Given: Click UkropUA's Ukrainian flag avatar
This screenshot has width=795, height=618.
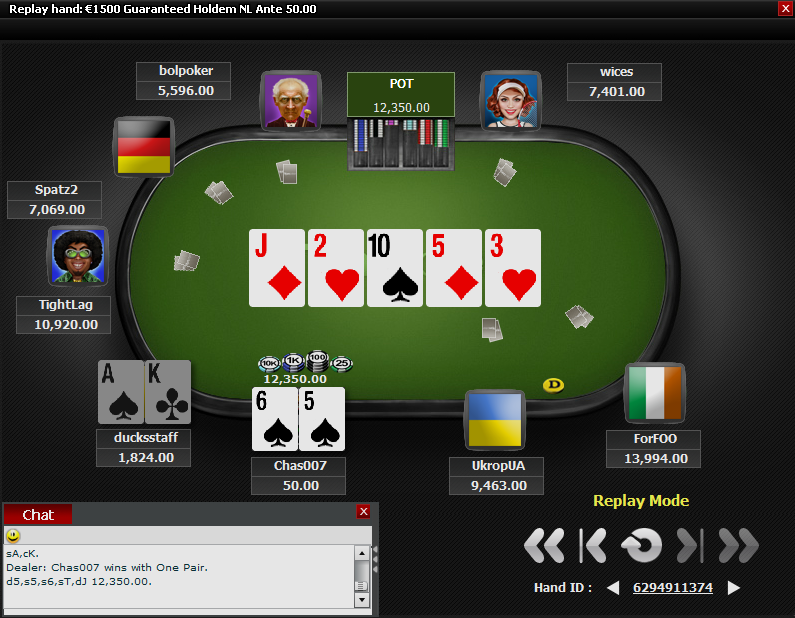Looking at the screenshot, I should tap(495, 420).
